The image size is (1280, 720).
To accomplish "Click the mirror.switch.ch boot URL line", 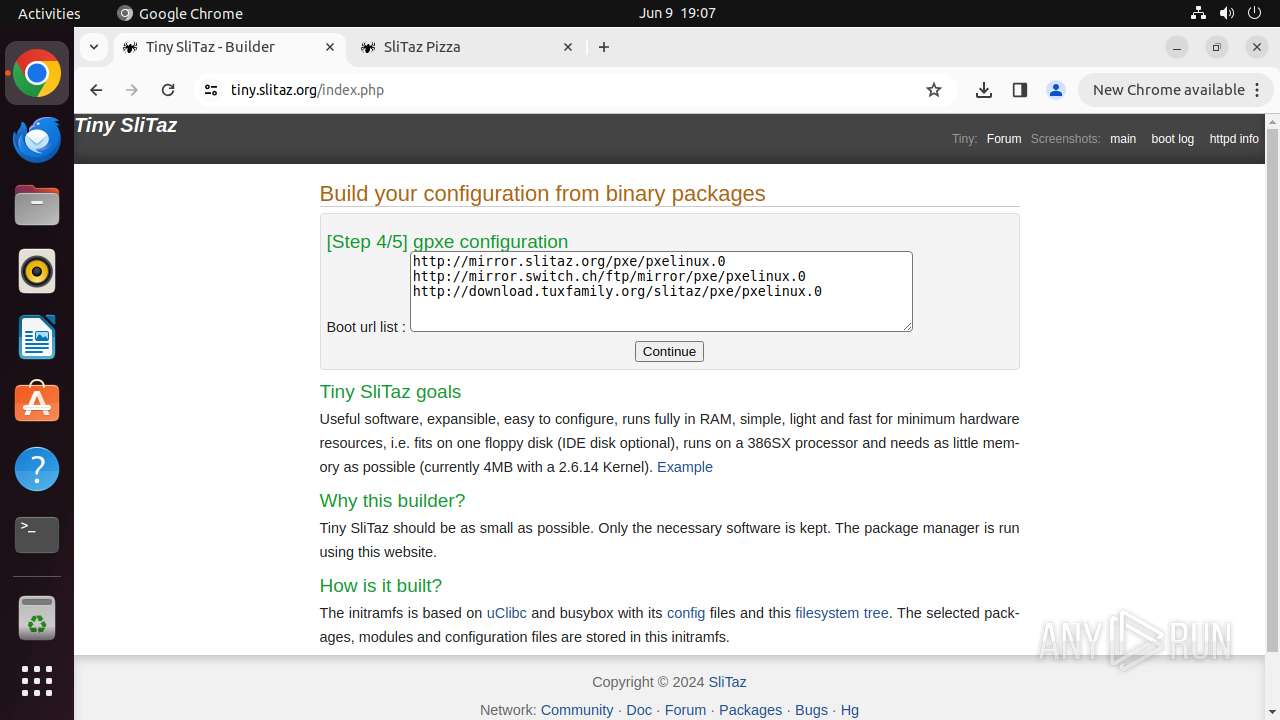I will coord(609,276).
